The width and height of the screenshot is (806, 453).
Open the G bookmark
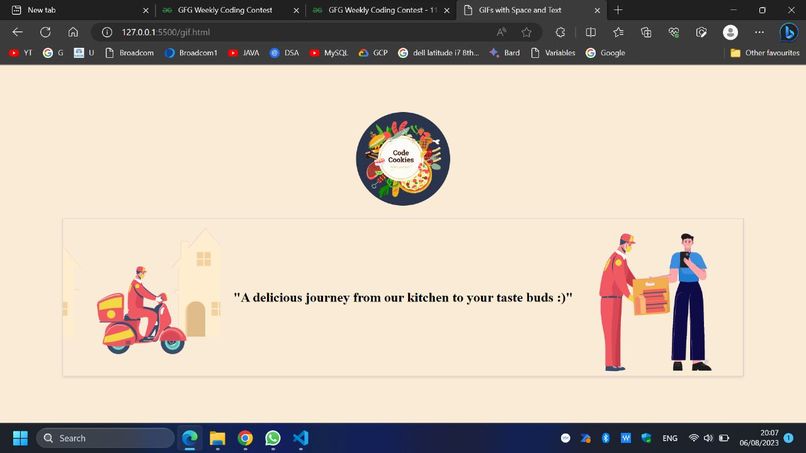pos(53,52)
